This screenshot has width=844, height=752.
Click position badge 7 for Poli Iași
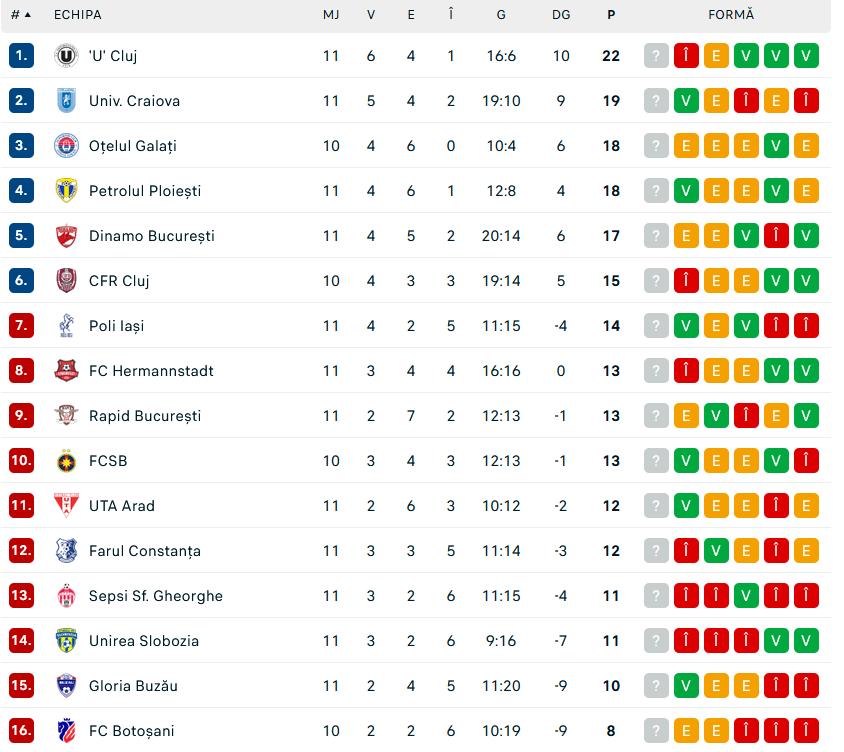coord(22,326)
